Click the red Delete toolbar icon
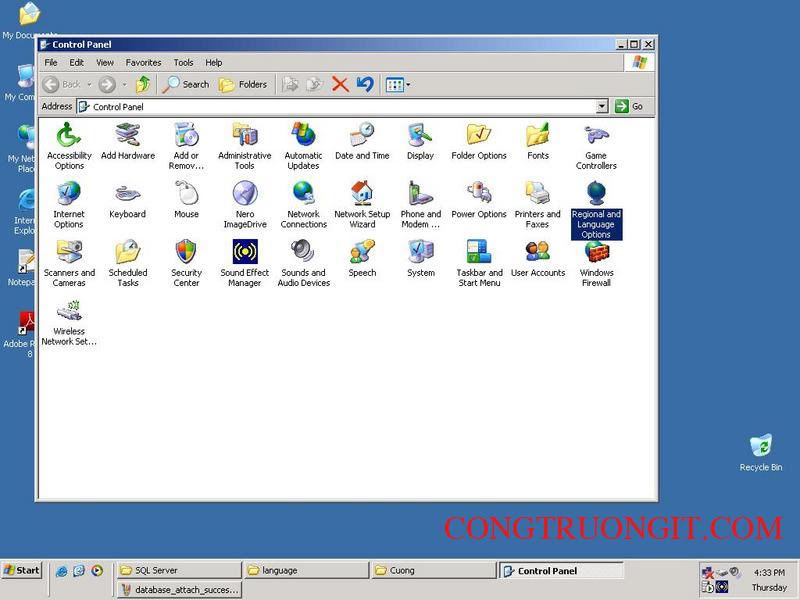The height and width of the screenshot is (600, 800). pos(340,84)
